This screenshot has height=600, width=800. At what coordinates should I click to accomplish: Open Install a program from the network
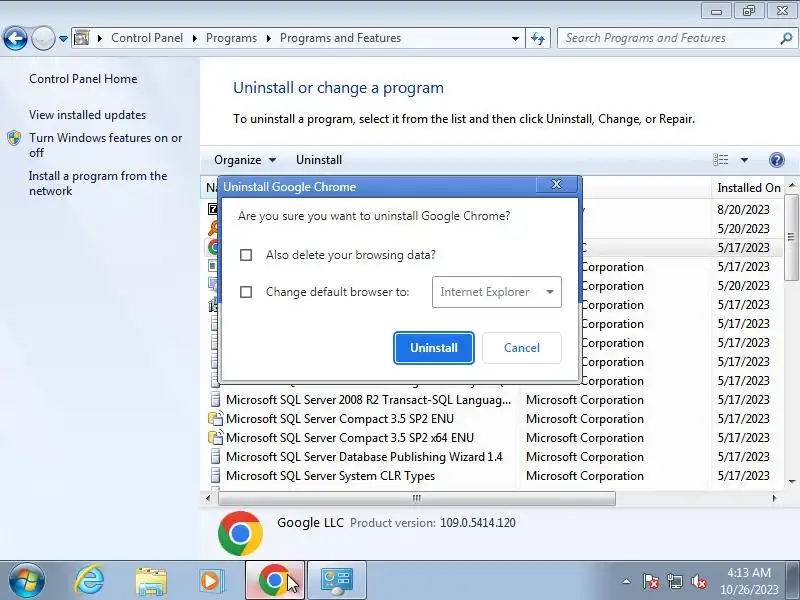coord(98,183)
